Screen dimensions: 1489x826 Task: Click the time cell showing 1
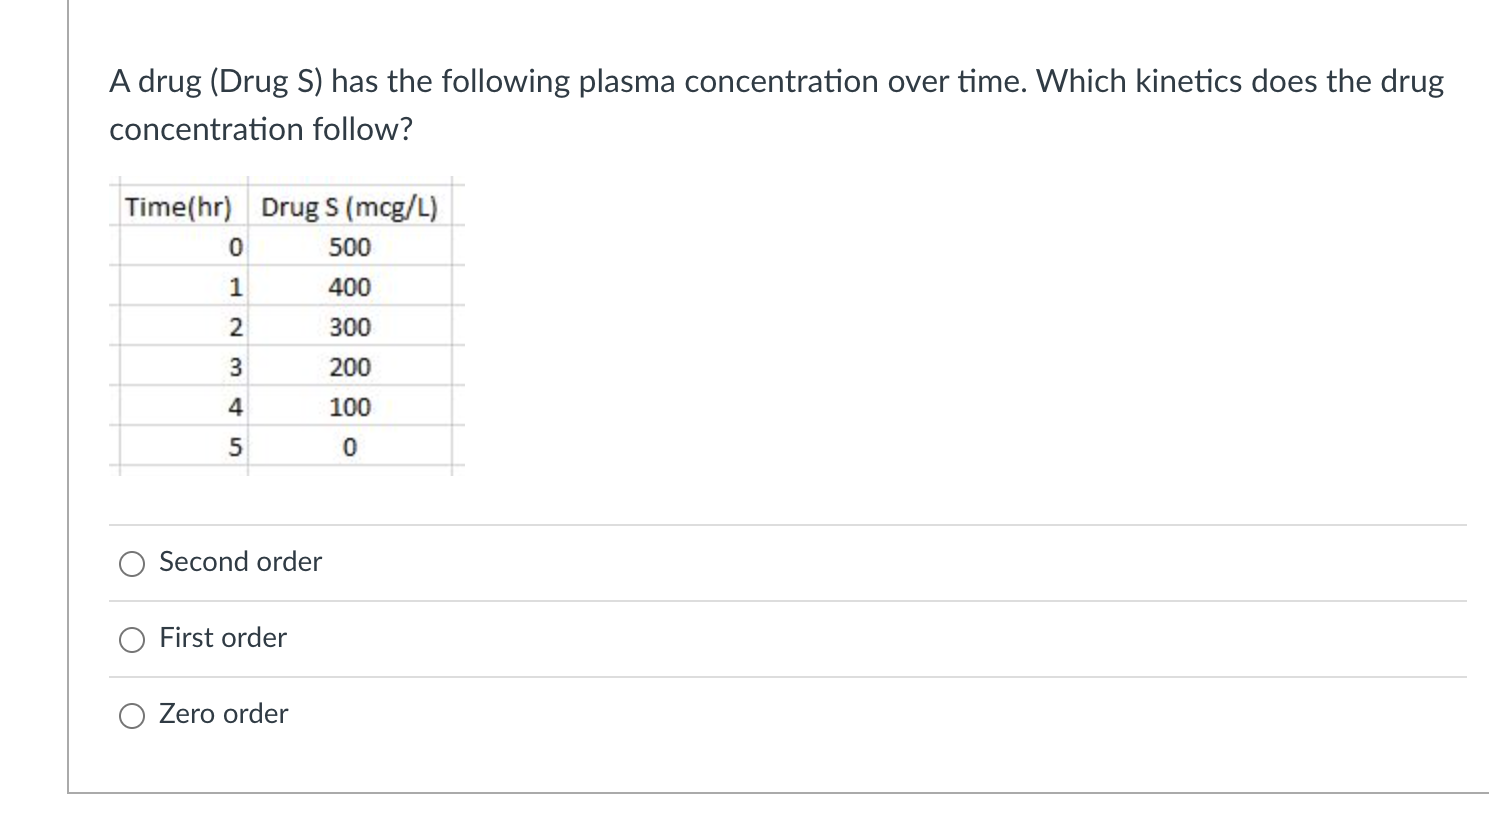tap(235, 287)
